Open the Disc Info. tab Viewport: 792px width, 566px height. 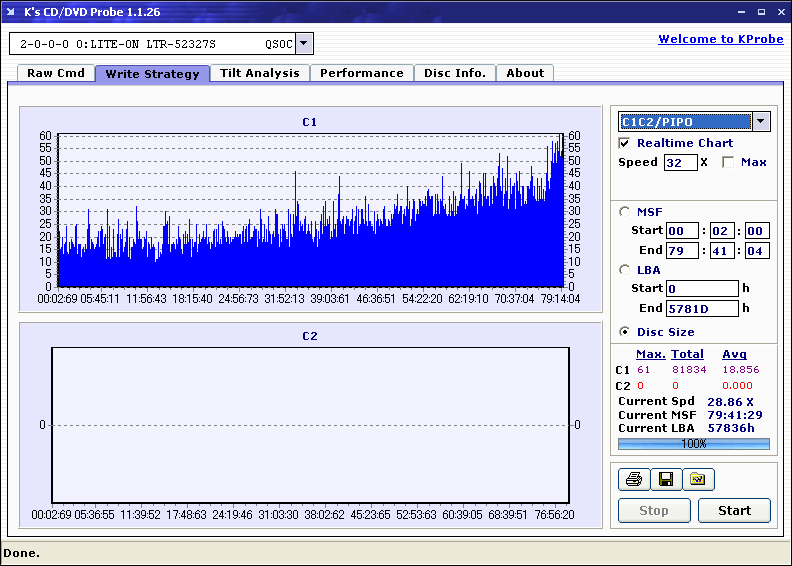coord(455,73)
